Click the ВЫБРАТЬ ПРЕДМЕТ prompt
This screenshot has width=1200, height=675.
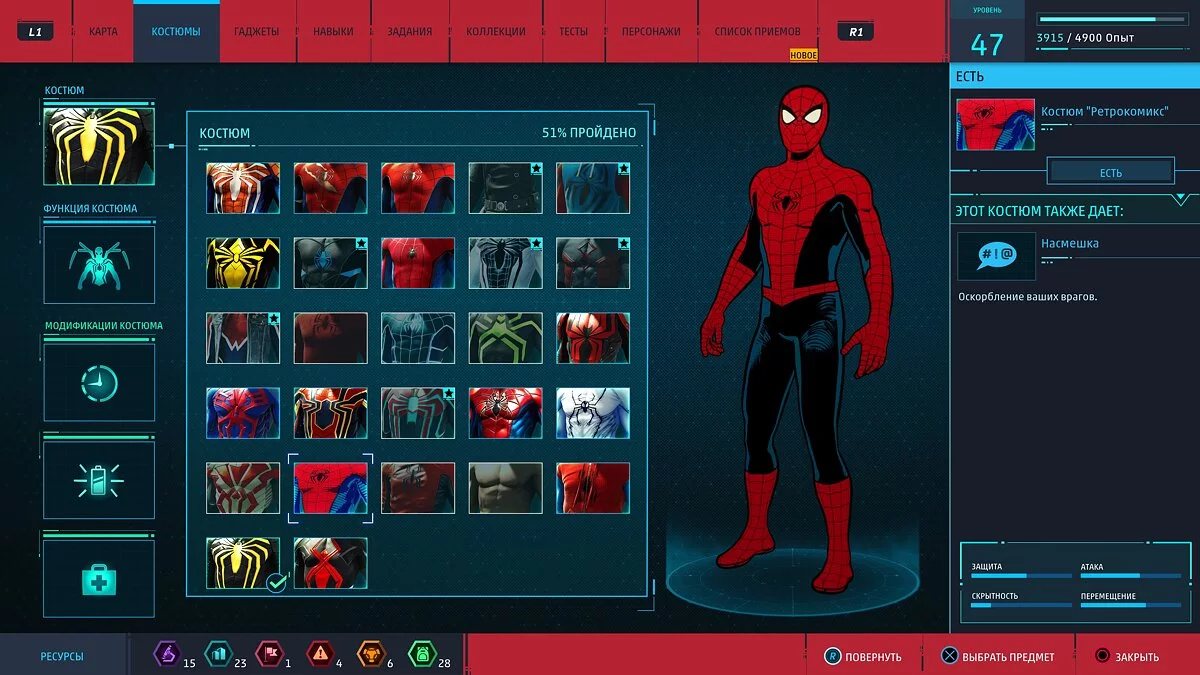[x=998, y=657]
